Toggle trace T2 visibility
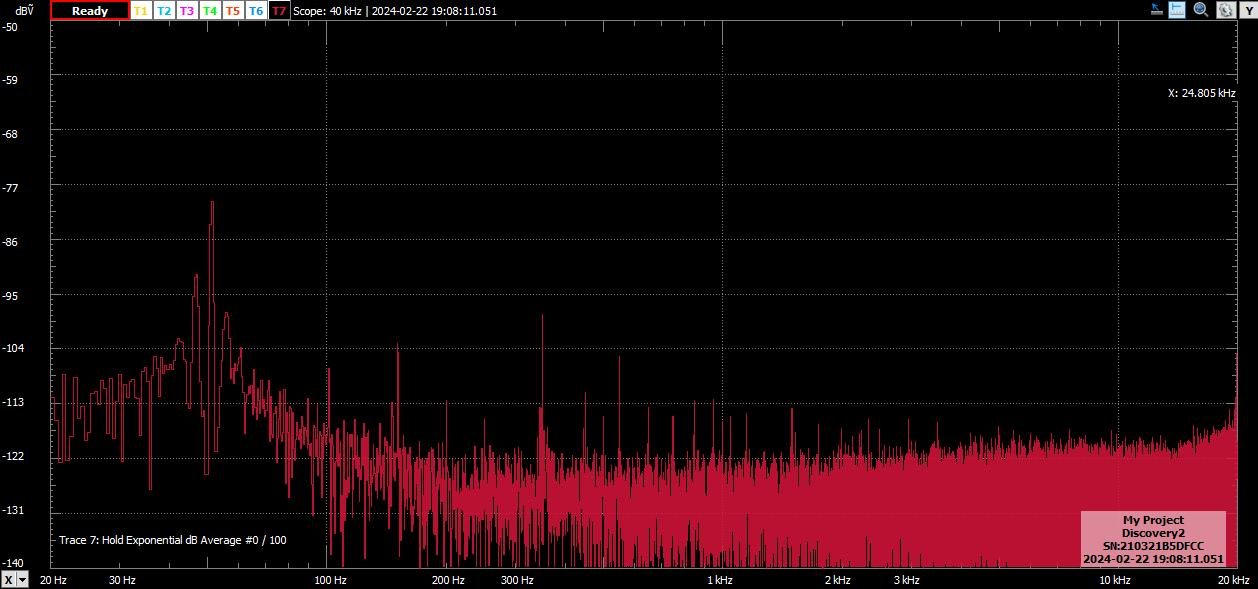This screenshot has width=1258, height=589. (x=164, y=11)
